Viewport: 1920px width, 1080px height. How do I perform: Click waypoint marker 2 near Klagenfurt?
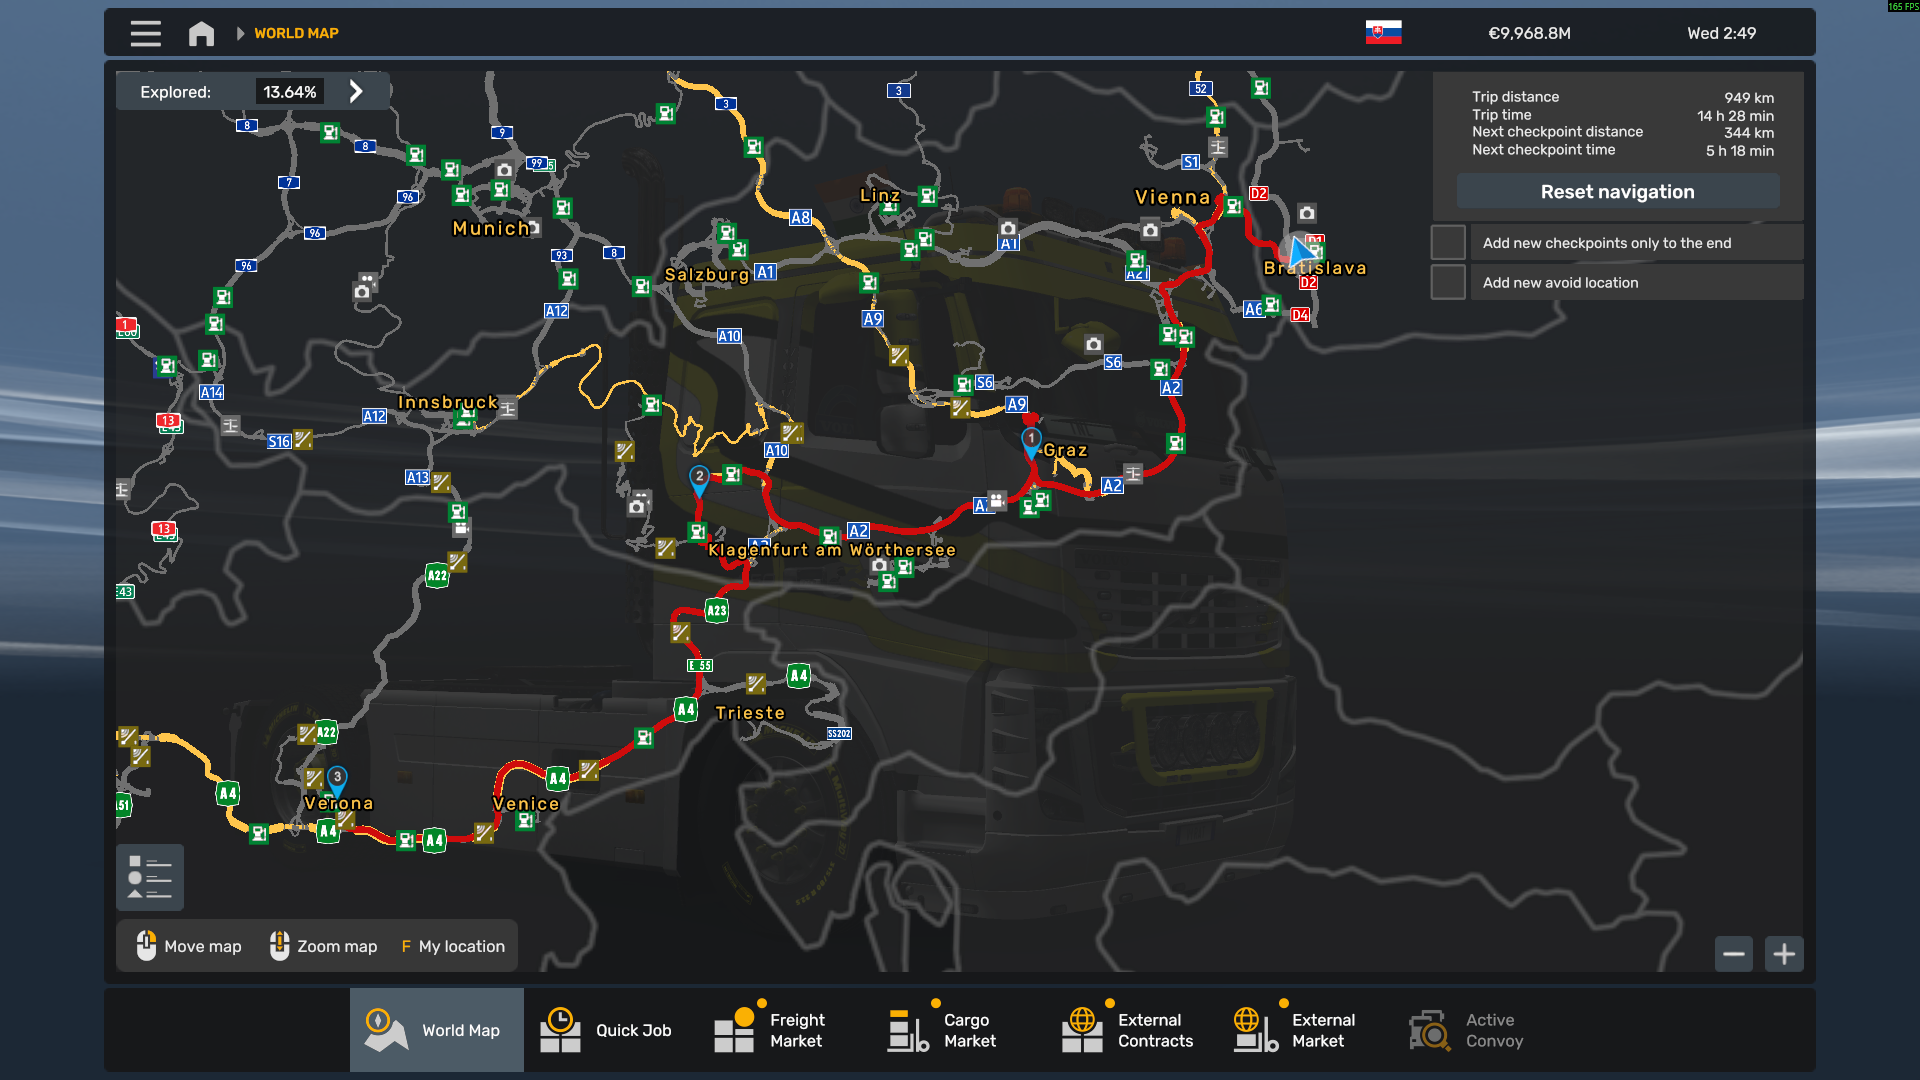700,478
